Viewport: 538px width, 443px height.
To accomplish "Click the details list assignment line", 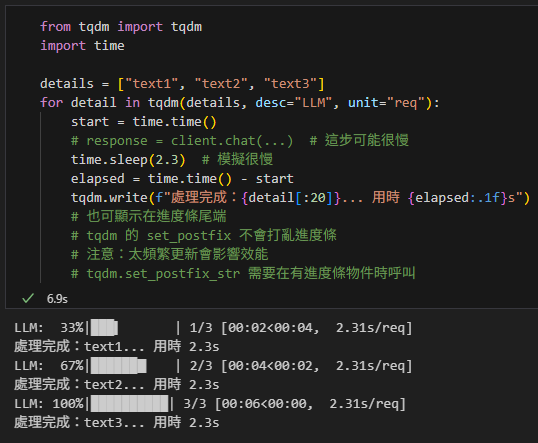I will (182, 84).
